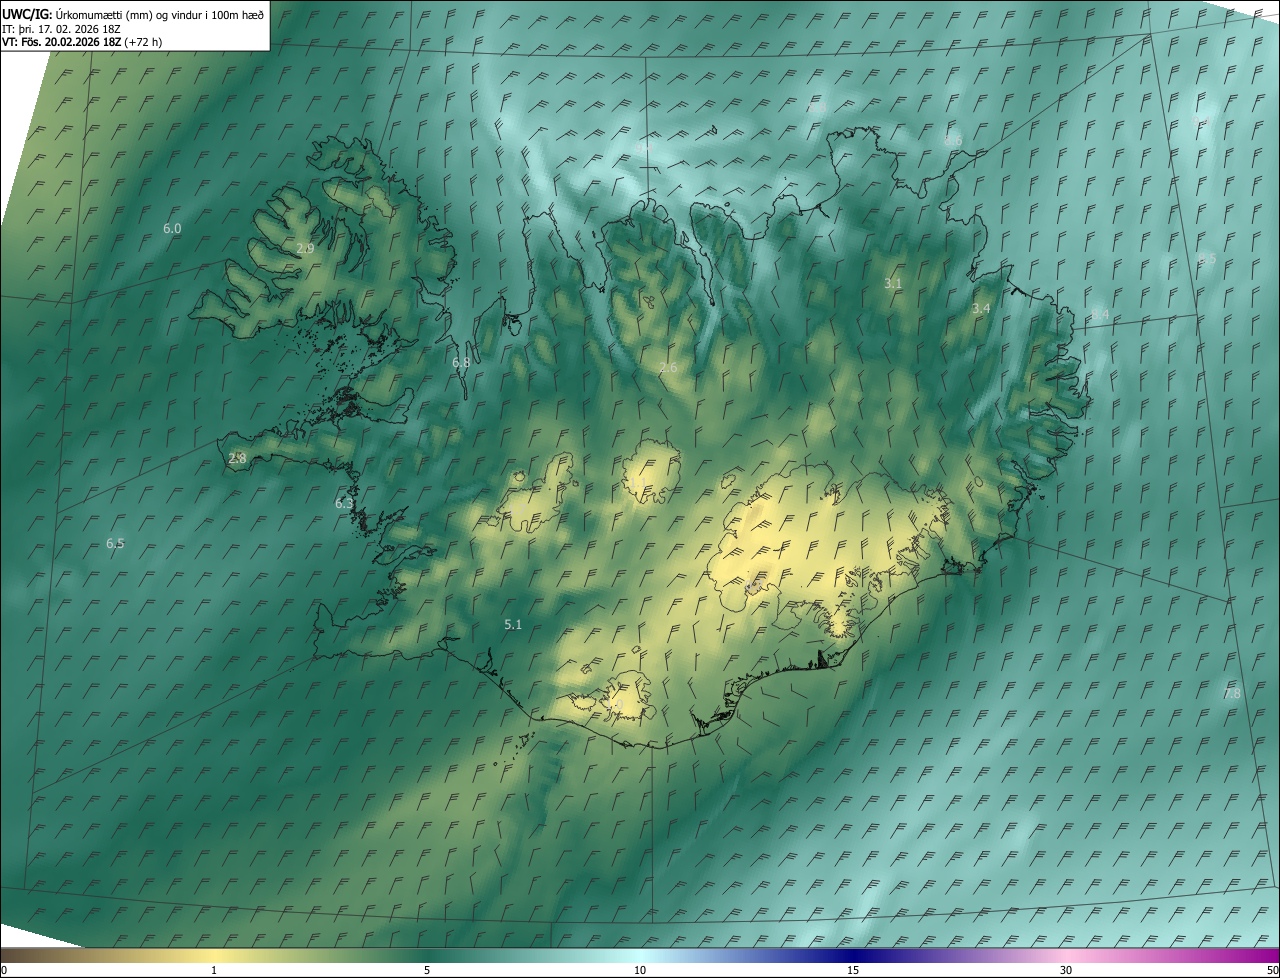Click the colorbar tick label 0
The width and height of the screenshot is (1280, 978).
click(4, 970)
